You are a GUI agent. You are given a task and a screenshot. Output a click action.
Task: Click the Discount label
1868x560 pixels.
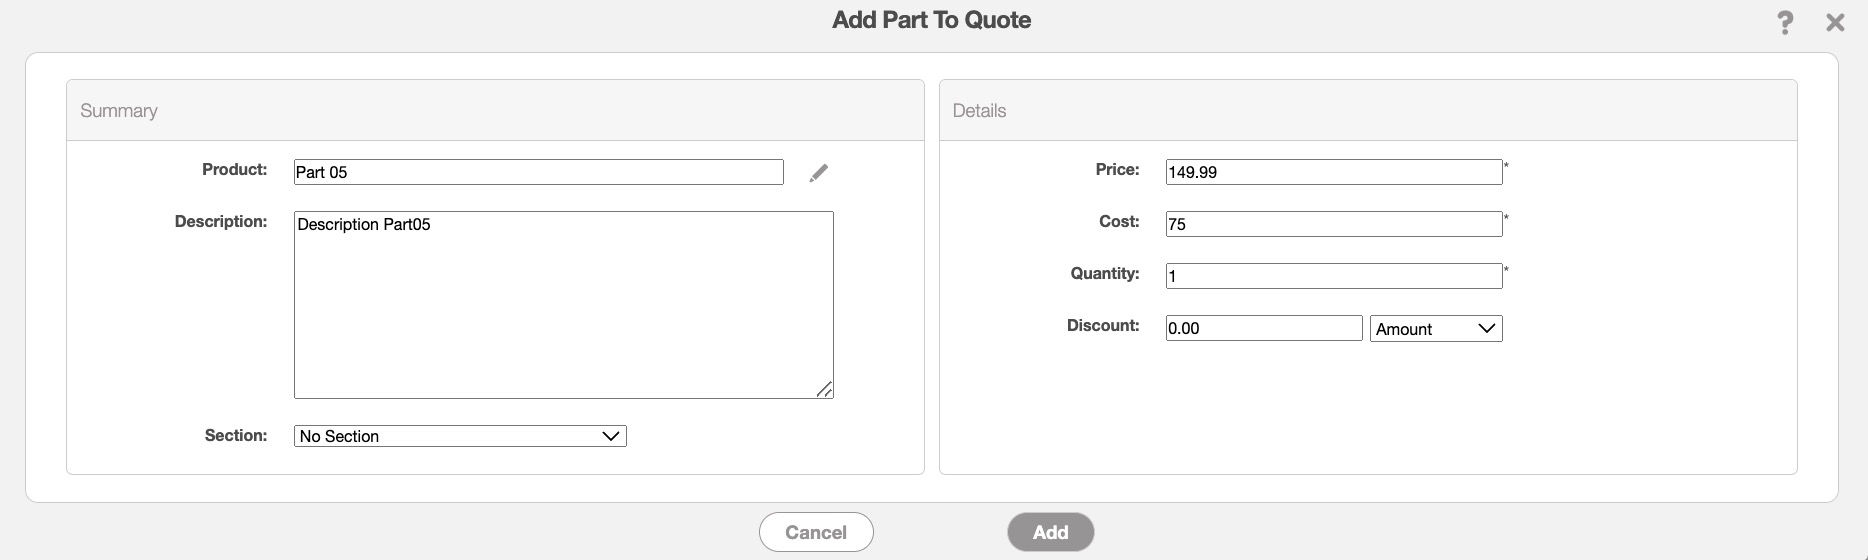click(1103, 326)
